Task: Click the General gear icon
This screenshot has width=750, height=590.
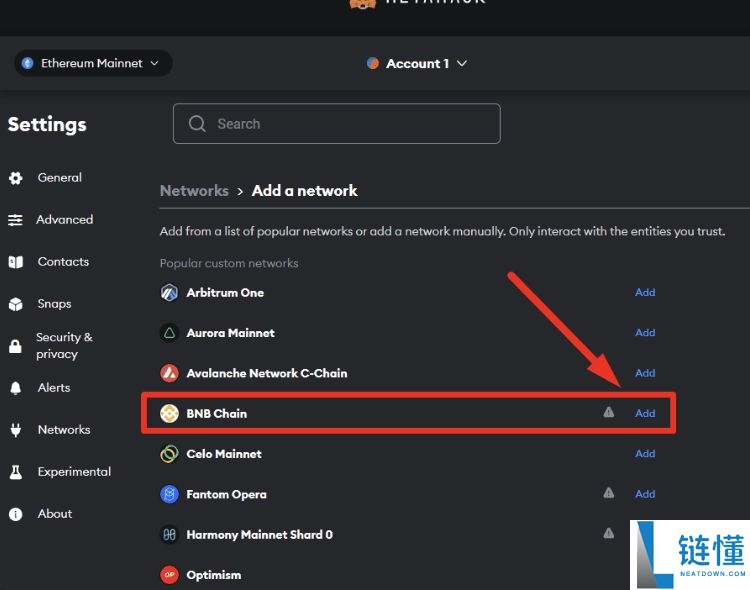Action: point(16,178)
